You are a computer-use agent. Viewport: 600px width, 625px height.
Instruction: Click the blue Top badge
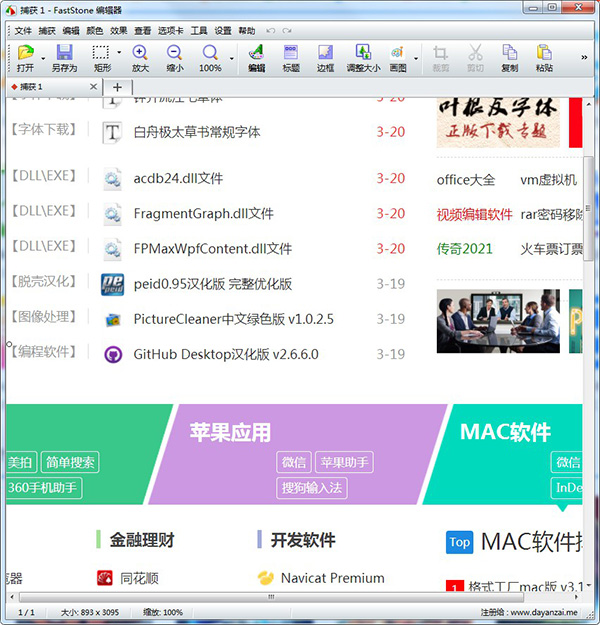point(459,542)
